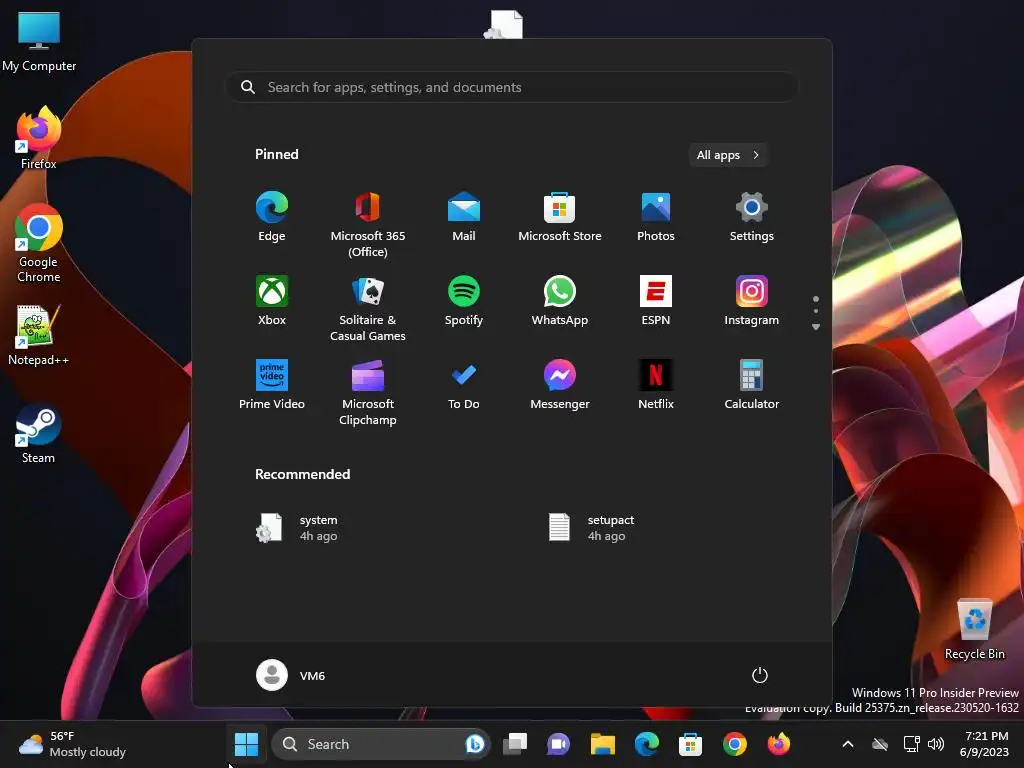Launch Spotify
Screen dimensions: 1024x768
click(464, 302)
